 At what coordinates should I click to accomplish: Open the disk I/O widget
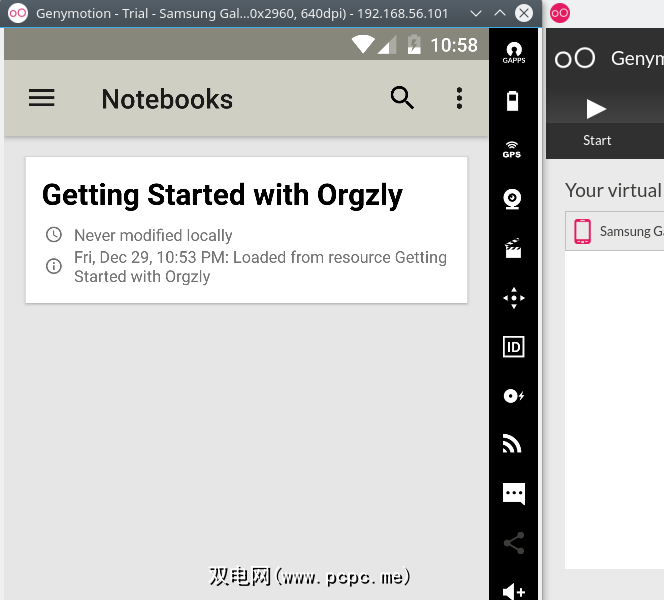coord(514,396)
